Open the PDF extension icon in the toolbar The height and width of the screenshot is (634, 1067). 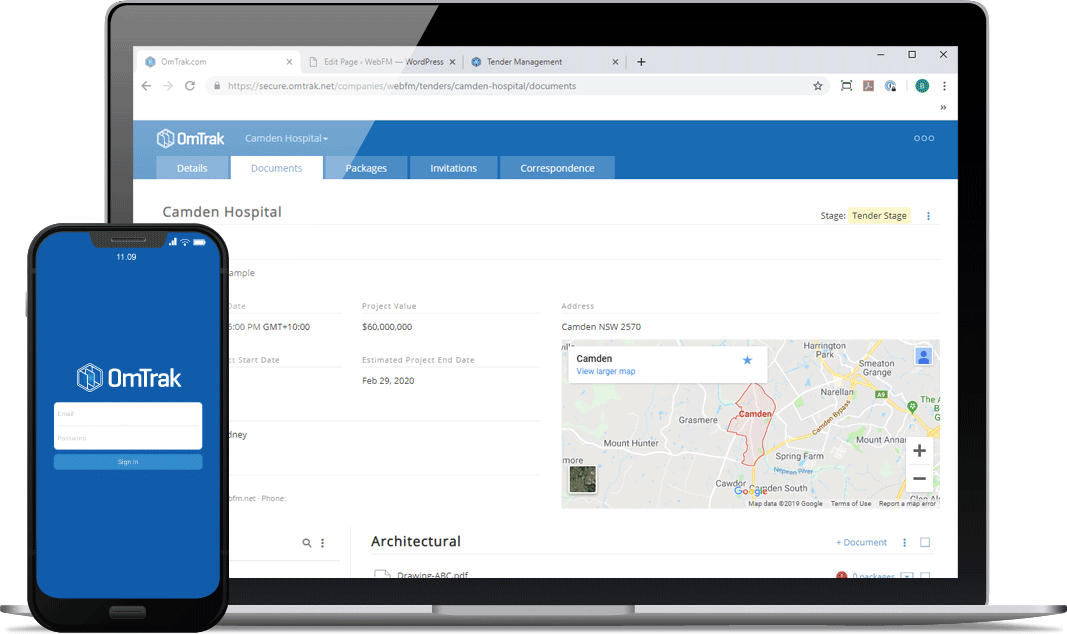tap(868, 86)
